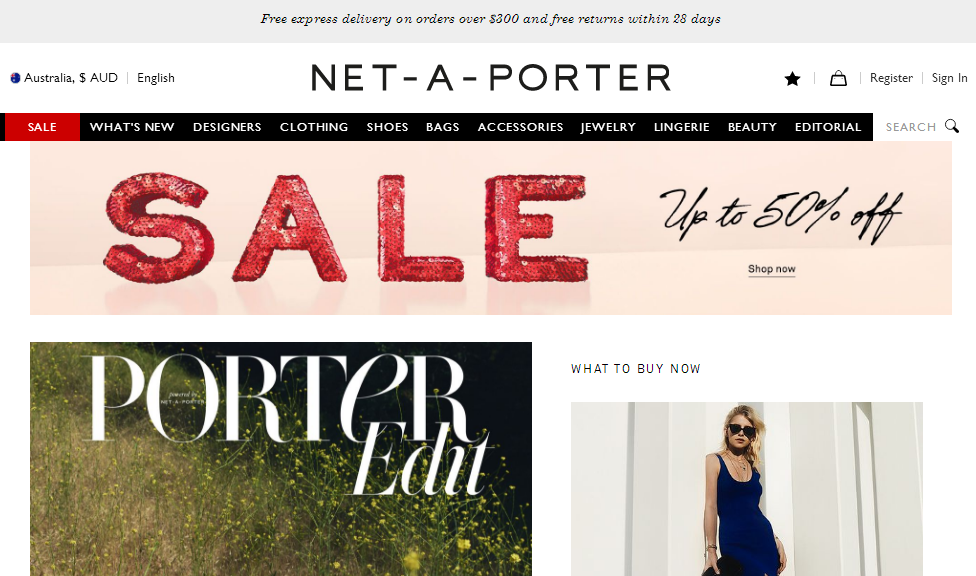Open the Porter Edit cover image
Image resolution: width=976 pixels, height=576 pixels.
coord(281,459)
